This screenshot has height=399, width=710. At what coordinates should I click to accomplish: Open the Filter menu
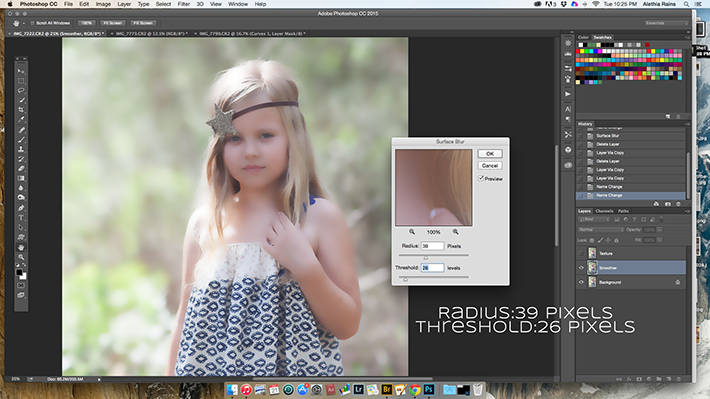click(x=183, y=4)
